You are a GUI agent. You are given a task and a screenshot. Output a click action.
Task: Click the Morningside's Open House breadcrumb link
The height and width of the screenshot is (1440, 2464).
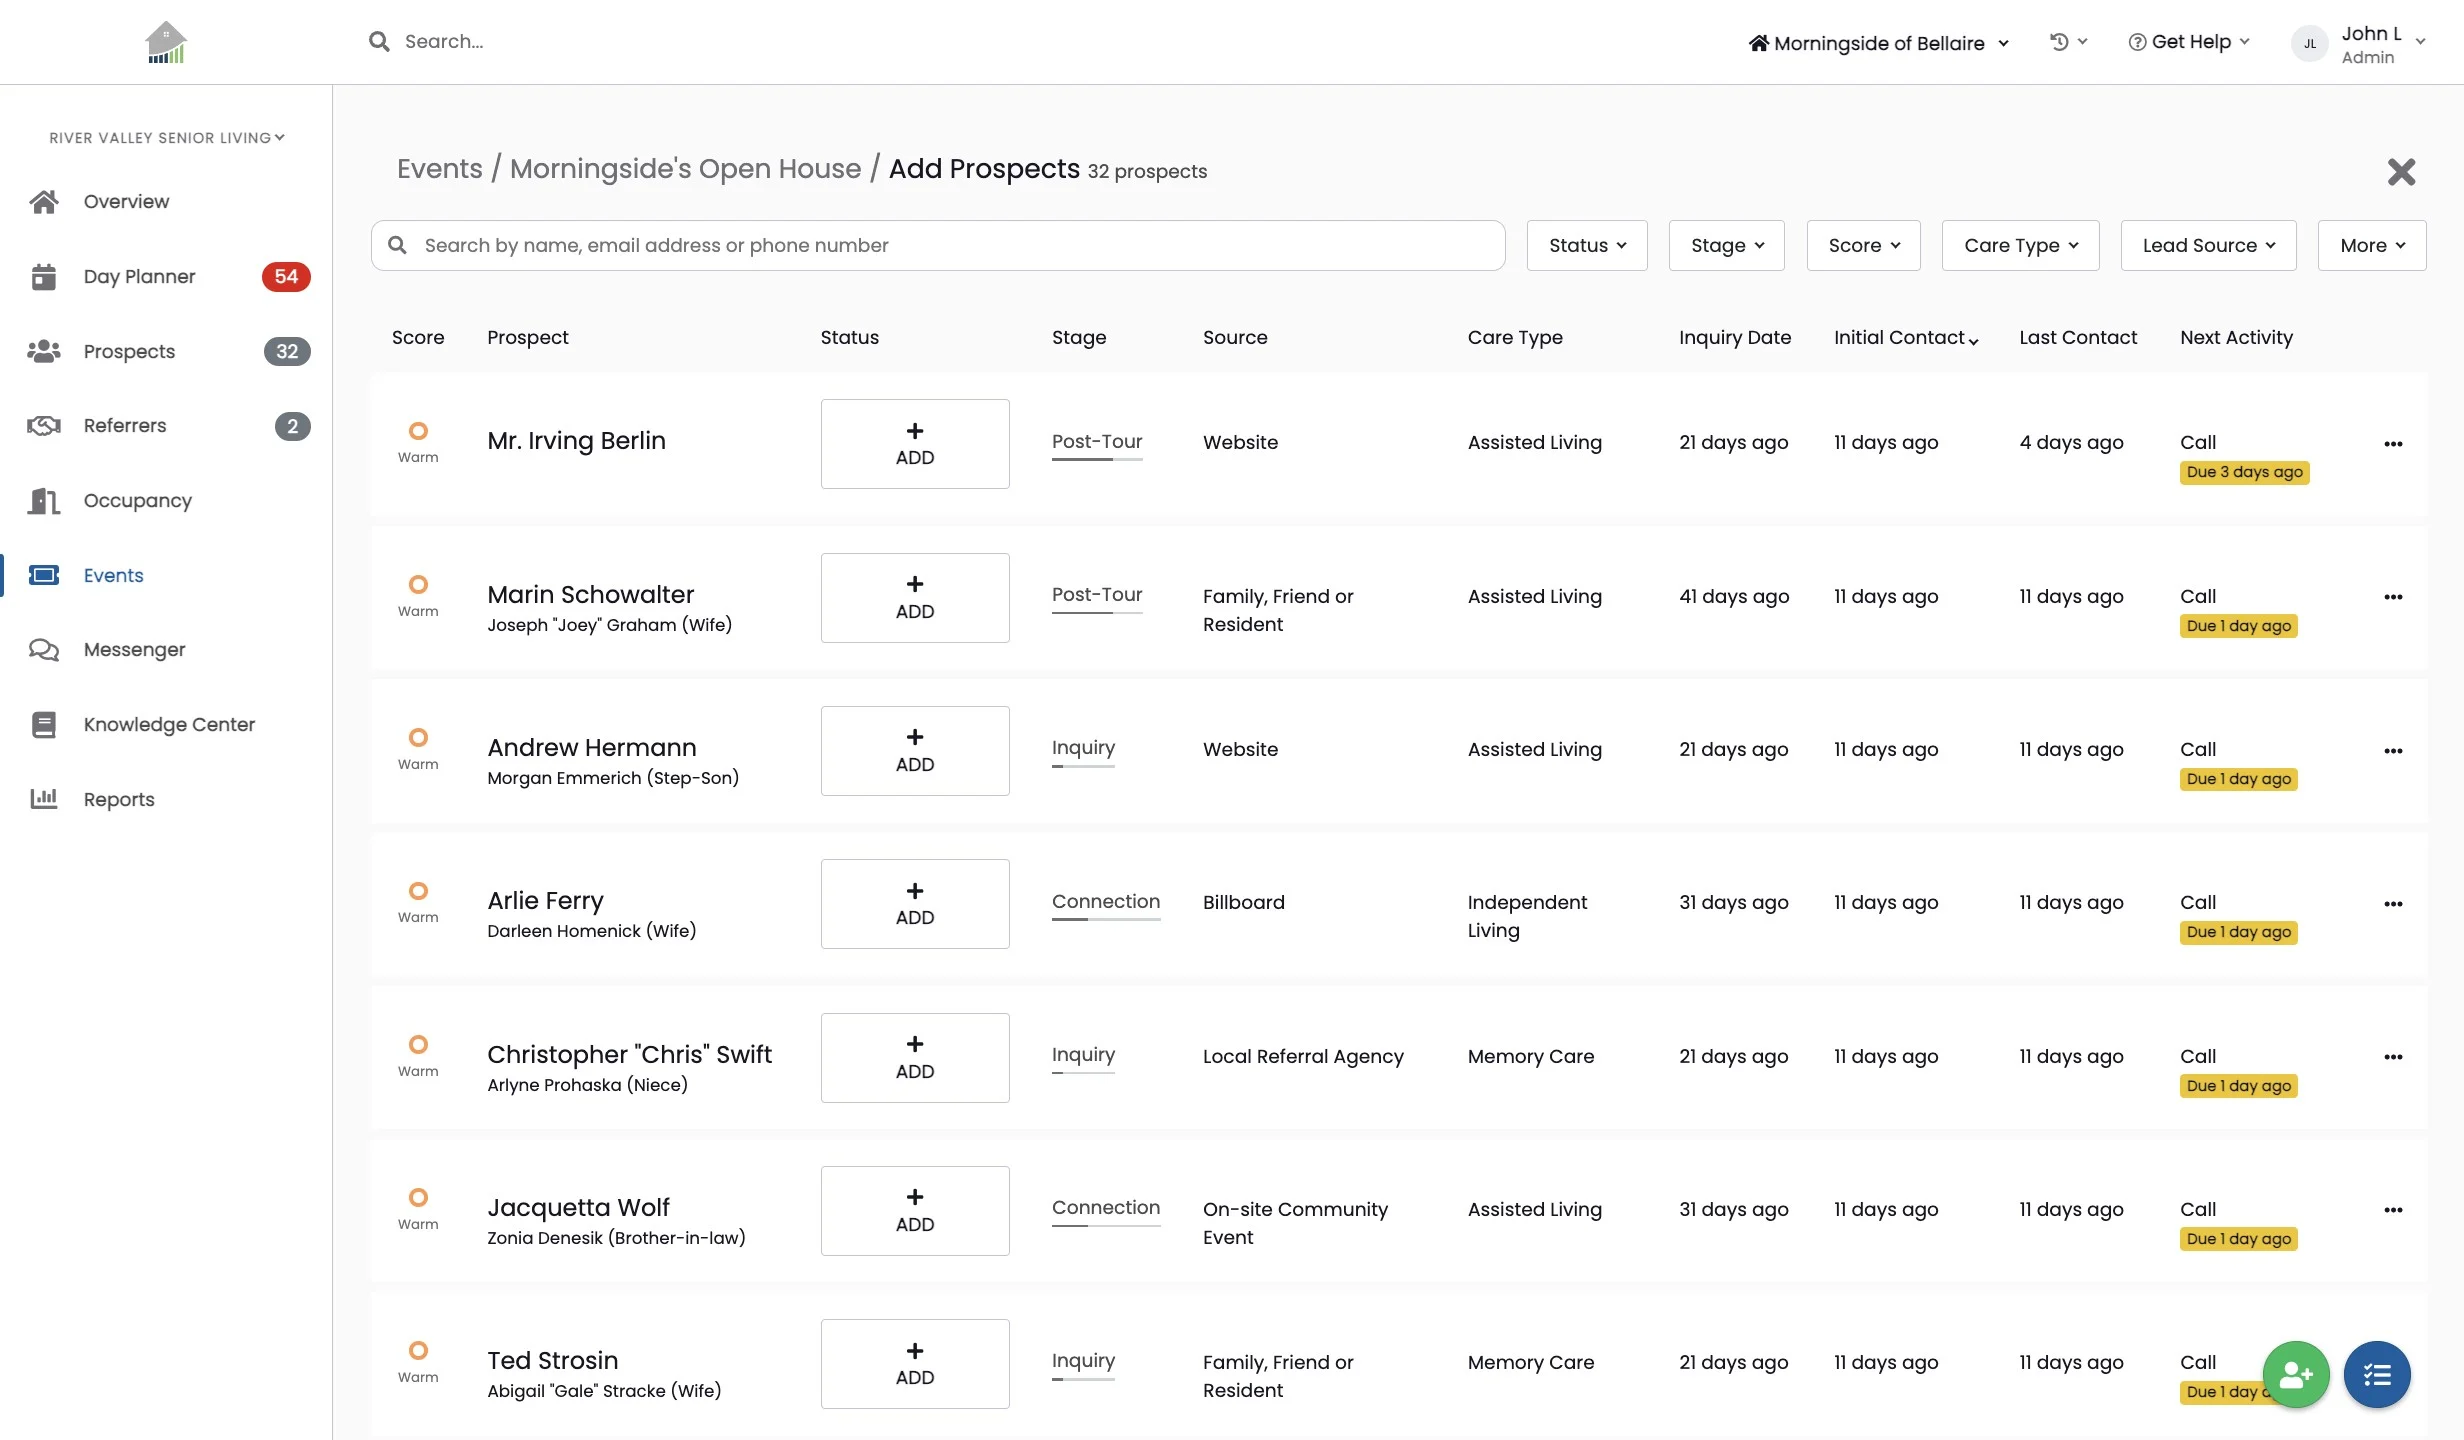[685, 168]
